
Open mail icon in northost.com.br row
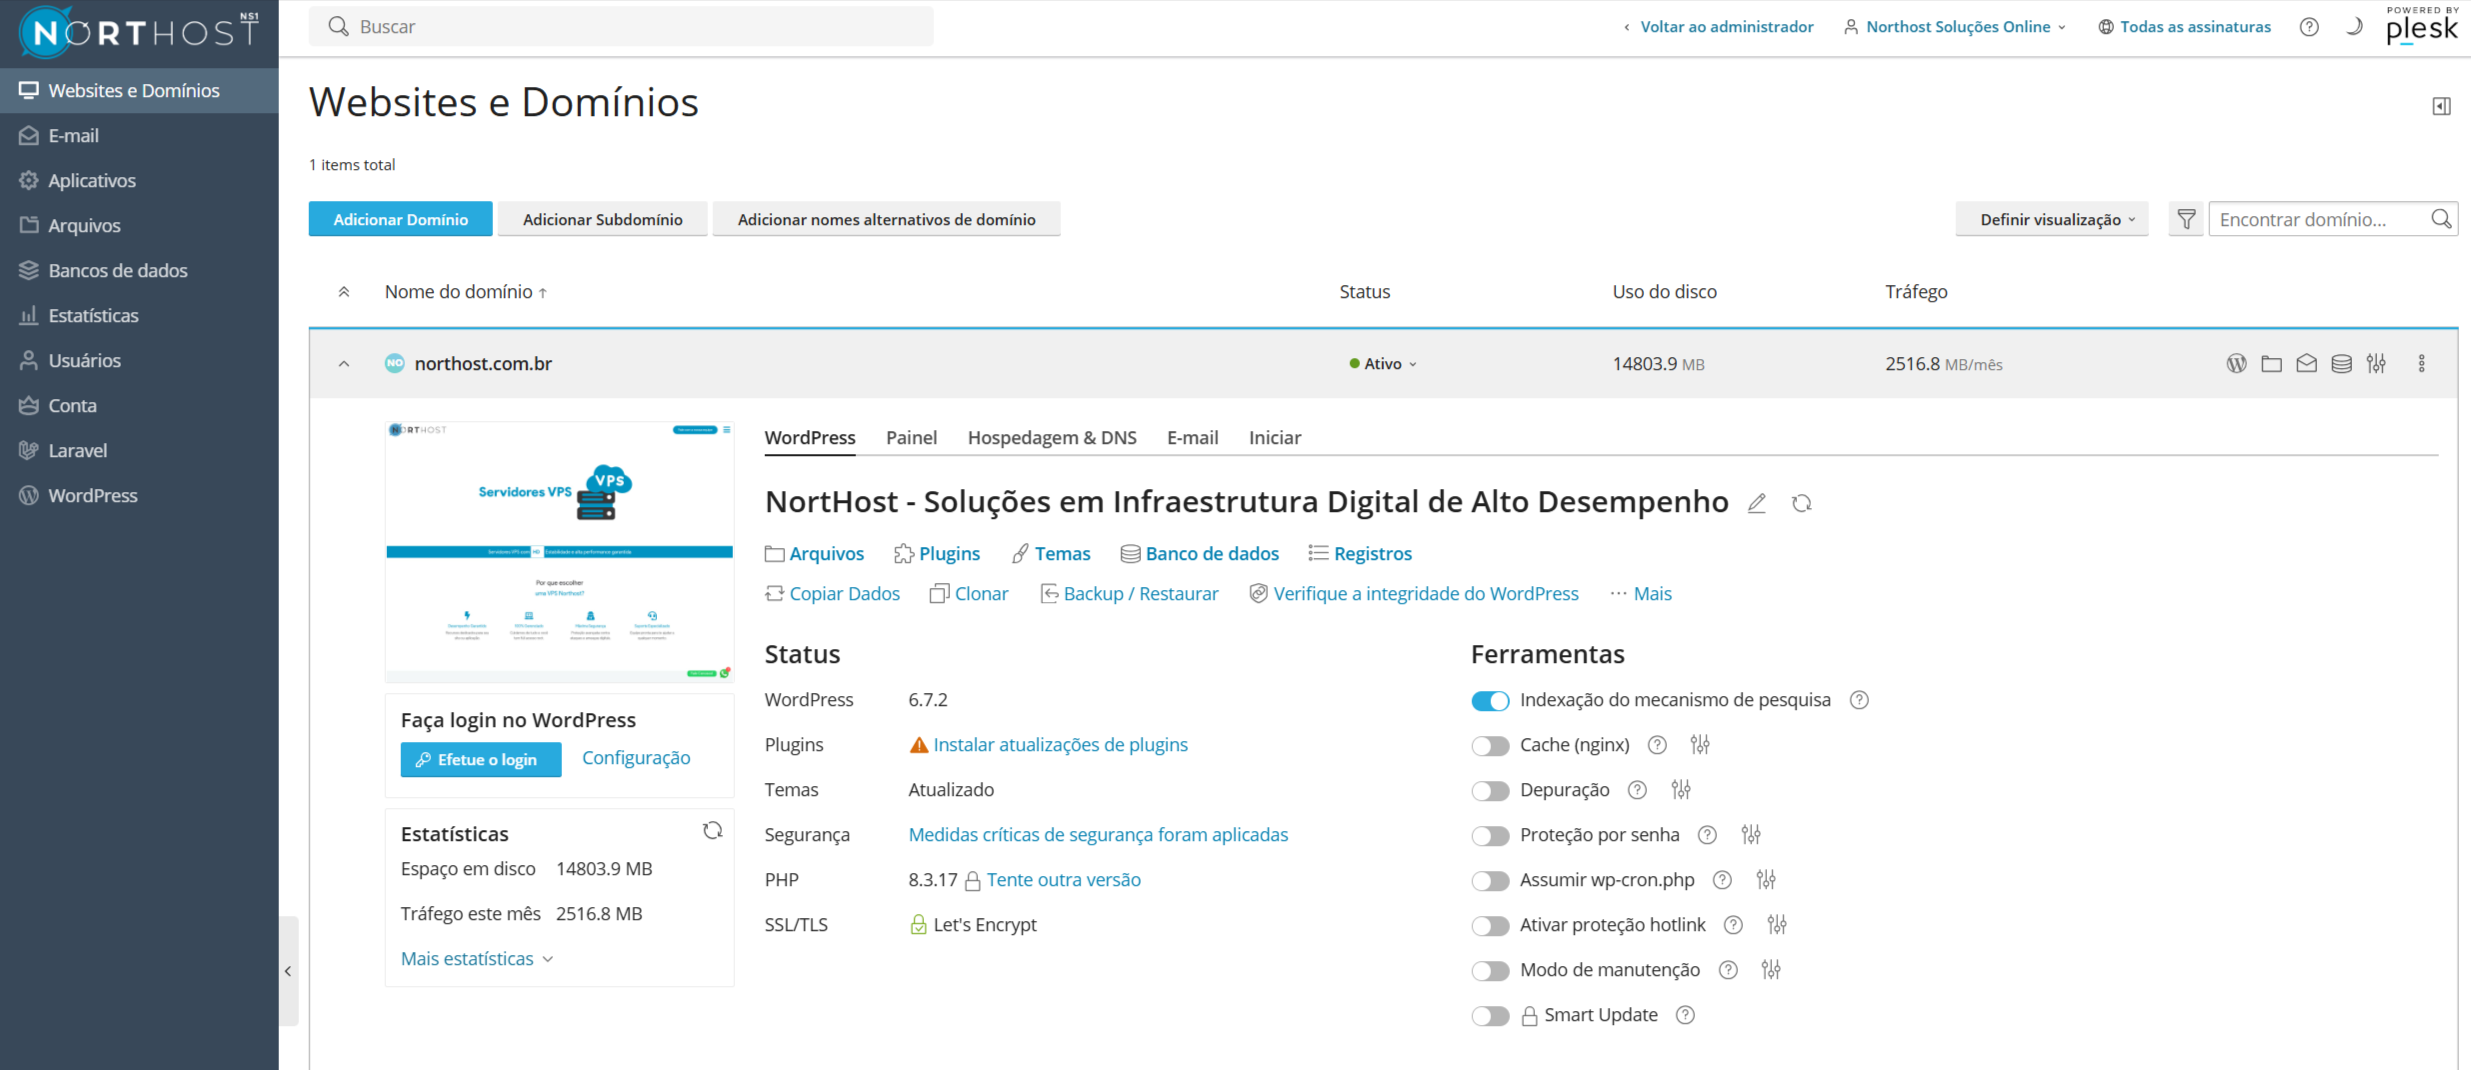(x=2306, y=364)
